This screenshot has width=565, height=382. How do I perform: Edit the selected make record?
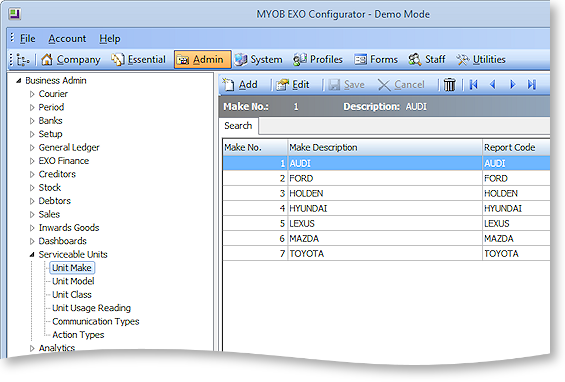point(293,85)
